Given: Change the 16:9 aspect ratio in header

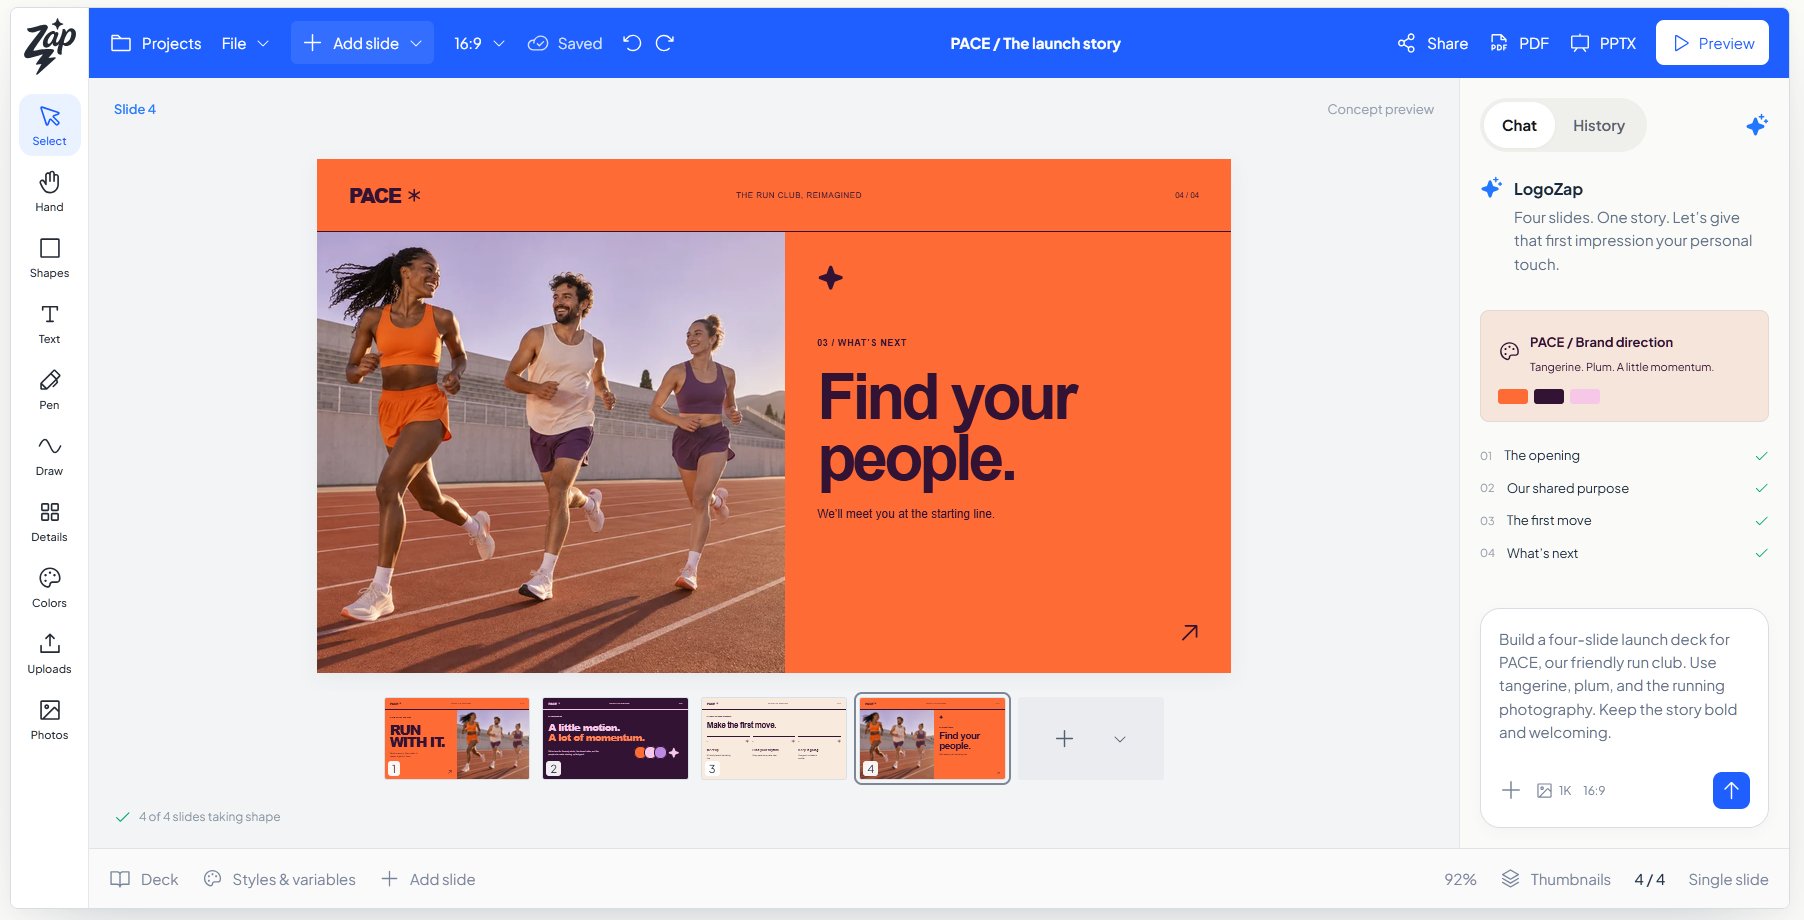Looking at the screenshot, I should click(479, 43).
